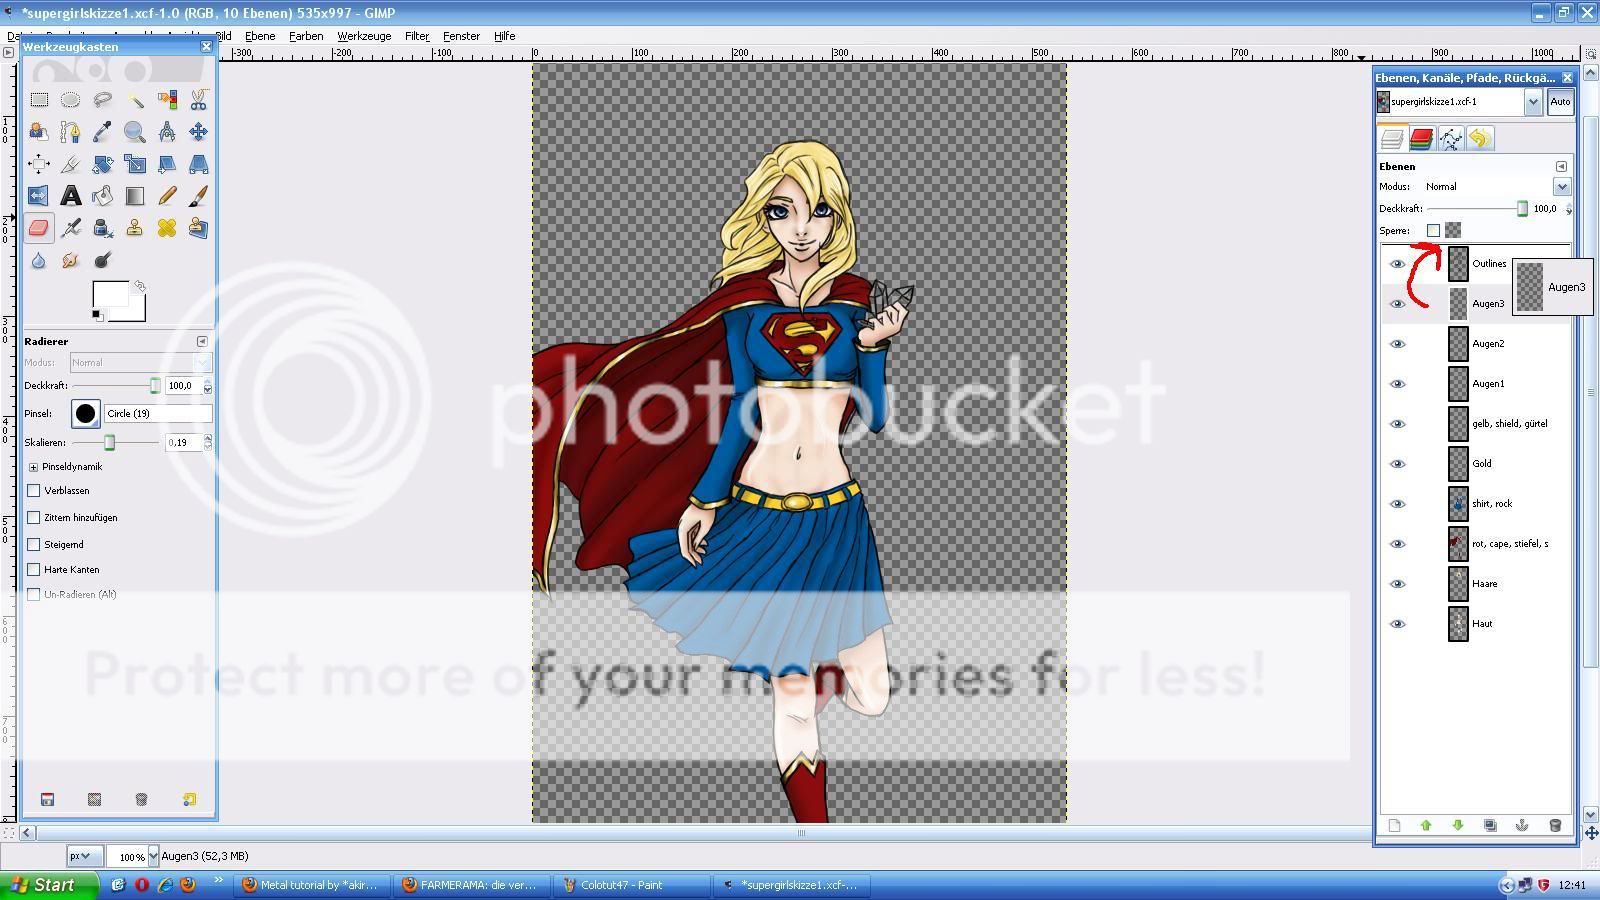The image size is (1600, 900).
Task: Expand the Pinseldynamik section
Action: pyautogui.click(x=33, y=467)
